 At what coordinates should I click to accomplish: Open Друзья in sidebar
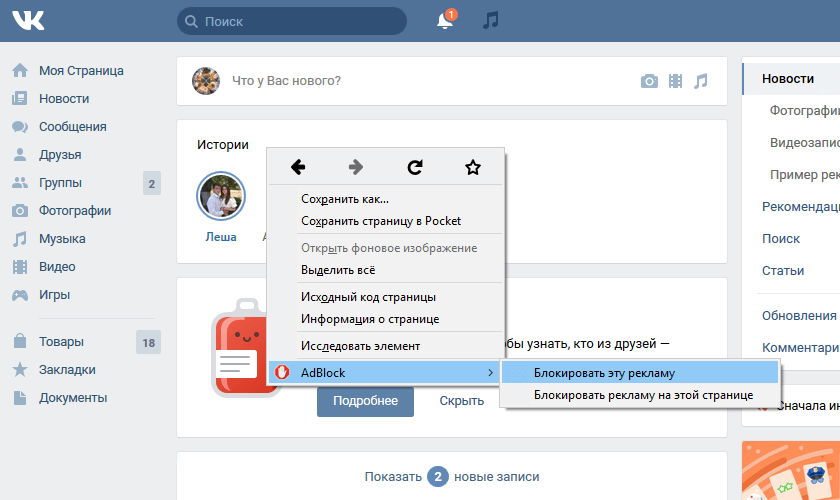click(x=60, y=154)
